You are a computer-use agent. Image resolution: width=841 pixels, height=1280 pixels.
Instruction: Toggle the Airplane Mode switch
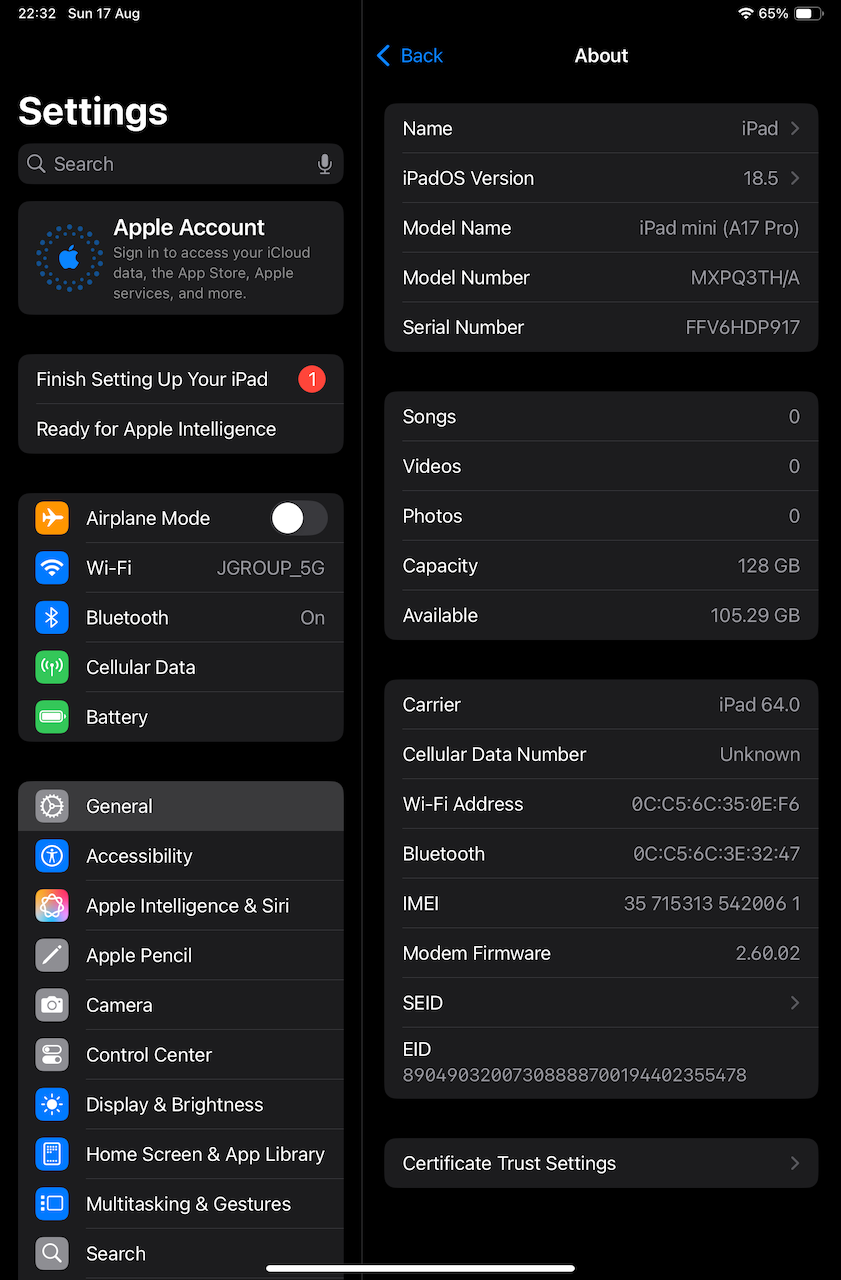pyautogui.click(x=299, y=518)
